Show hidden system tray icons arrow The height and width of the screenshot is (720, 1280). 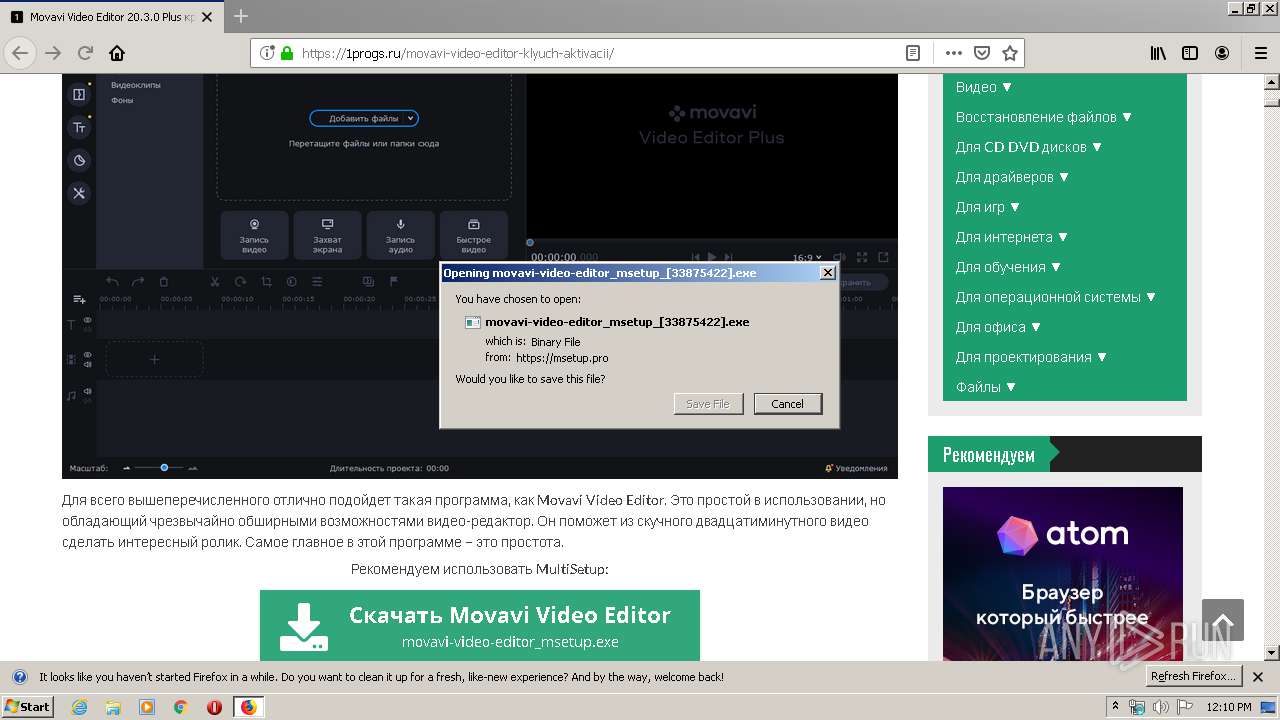1115,707
